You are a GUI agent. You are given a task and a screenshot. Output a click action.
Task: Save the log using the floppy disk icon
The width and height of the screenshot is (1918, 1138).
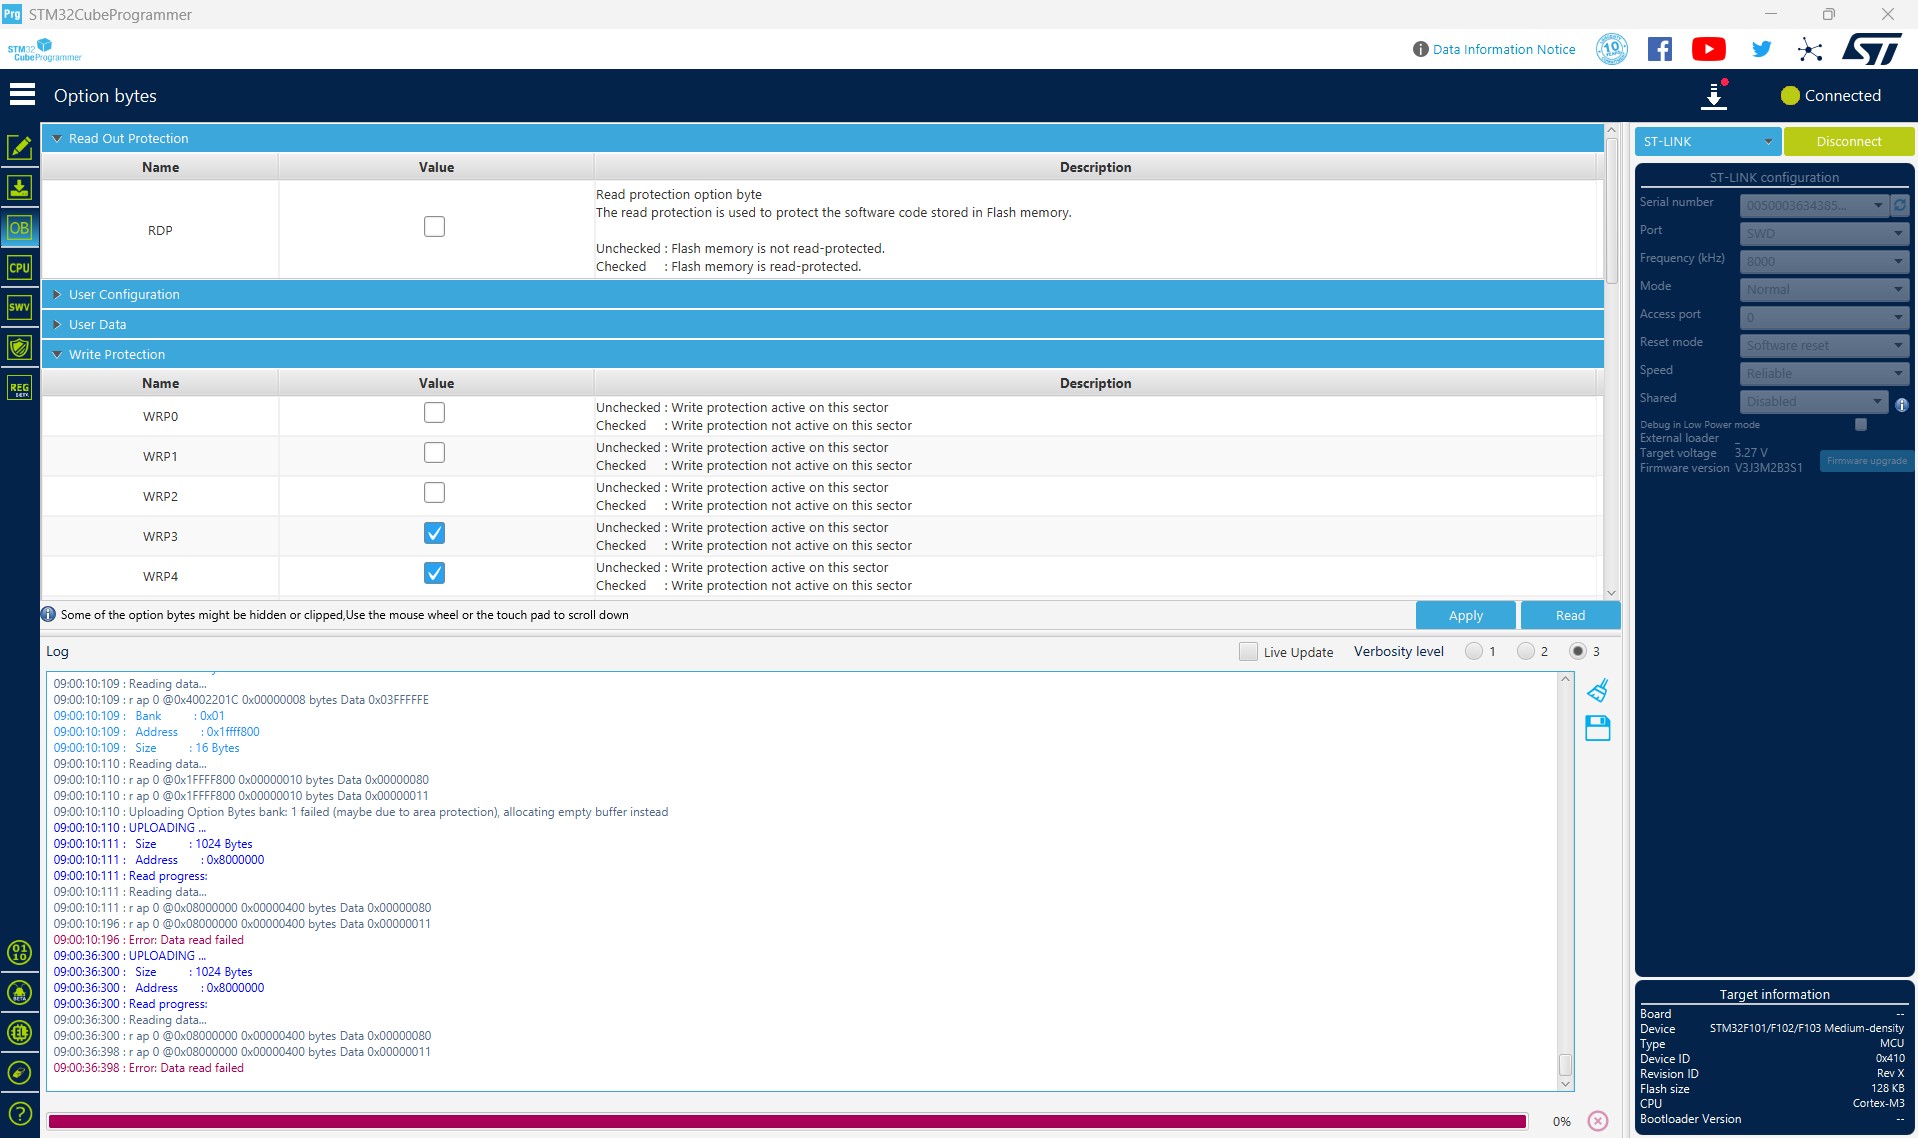(x=1597, y=728)
